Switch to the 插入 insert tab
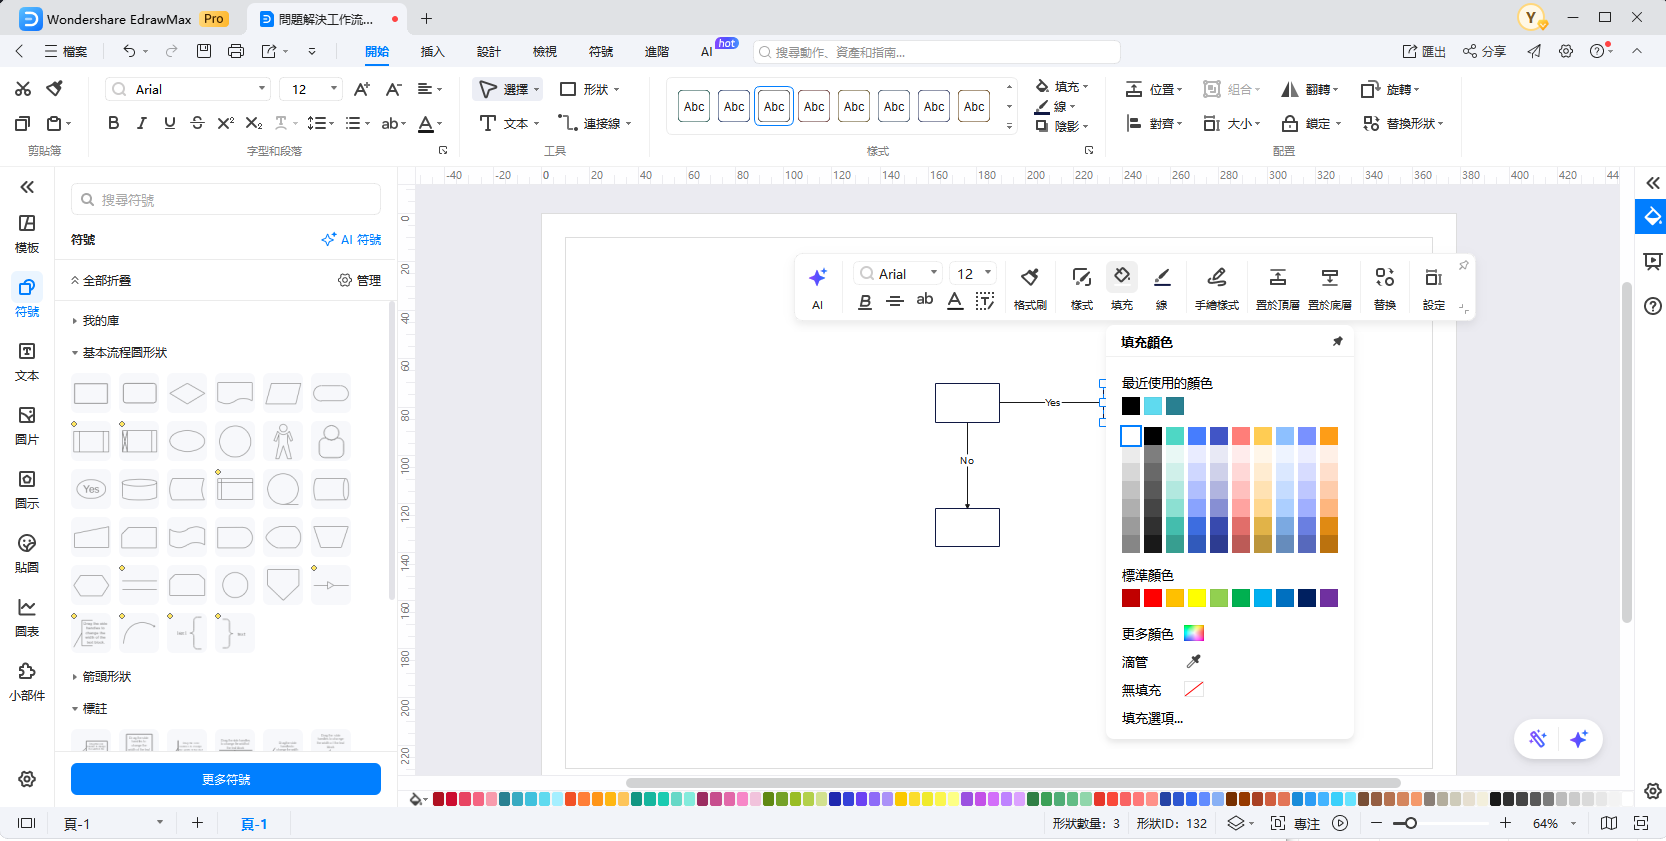1666x841 pixels. pyautogui.click(x=432, y=51)
